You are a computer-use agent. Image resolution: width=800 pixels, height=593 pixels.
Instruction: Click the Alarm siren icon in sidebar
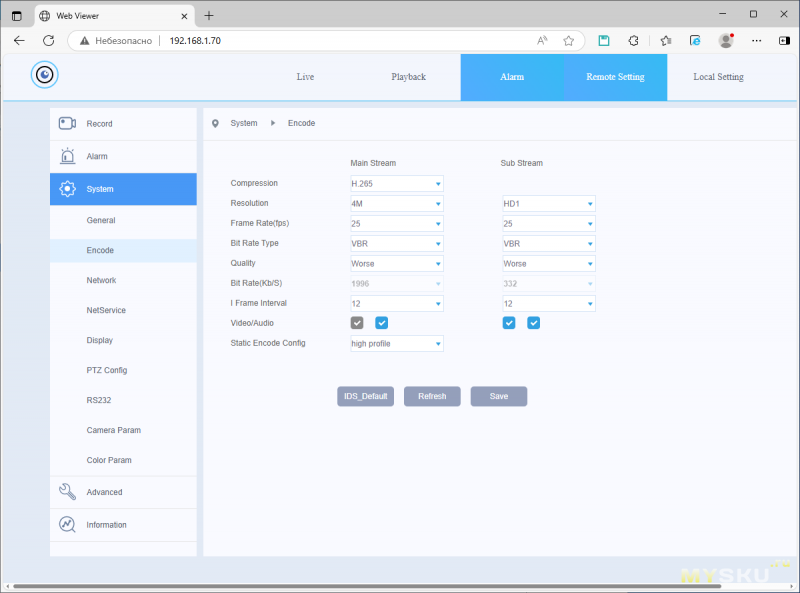[x=67, y=156]
